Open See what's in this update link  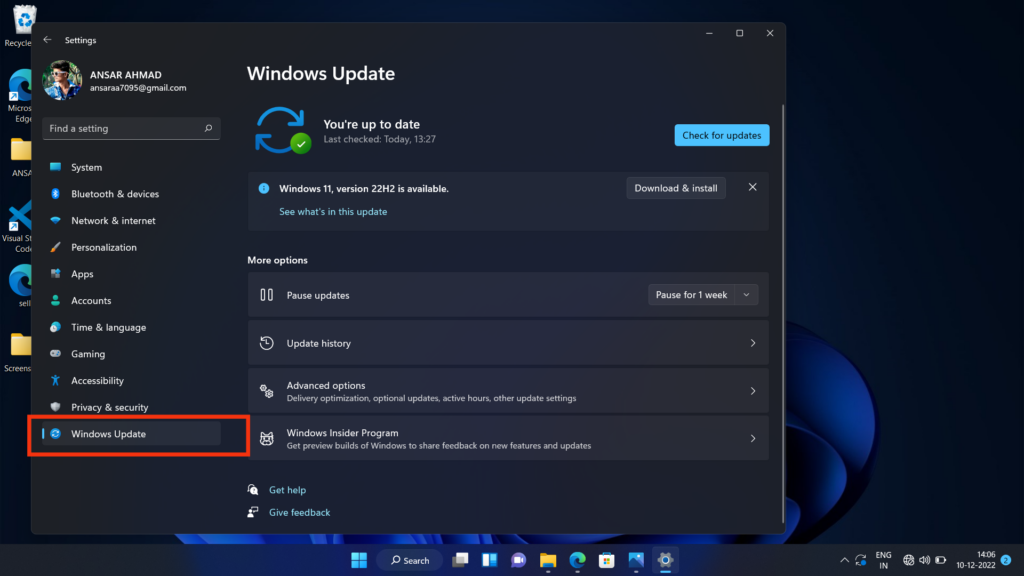(x=333, y=212)
